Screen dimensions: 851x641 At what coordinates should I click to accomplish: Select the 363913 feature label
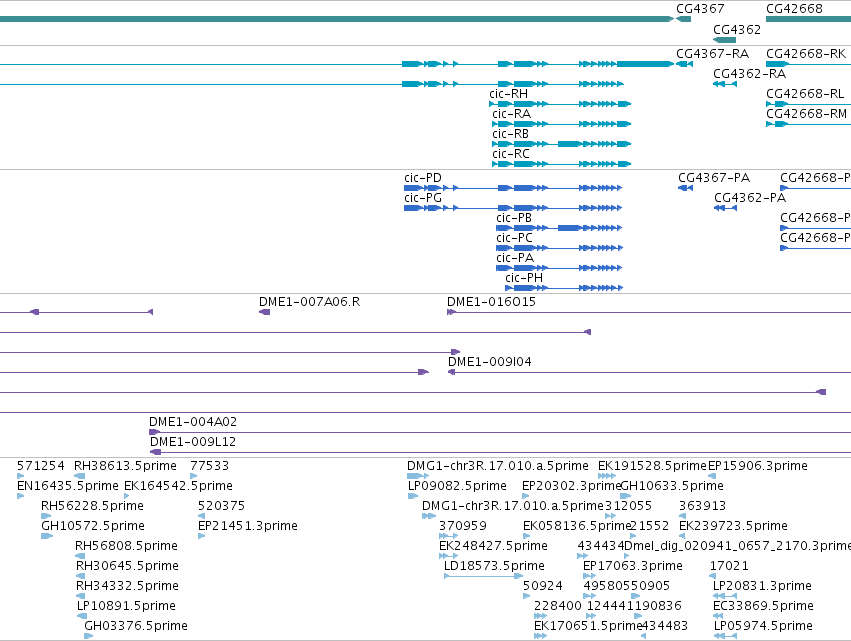tap(702, 506)
